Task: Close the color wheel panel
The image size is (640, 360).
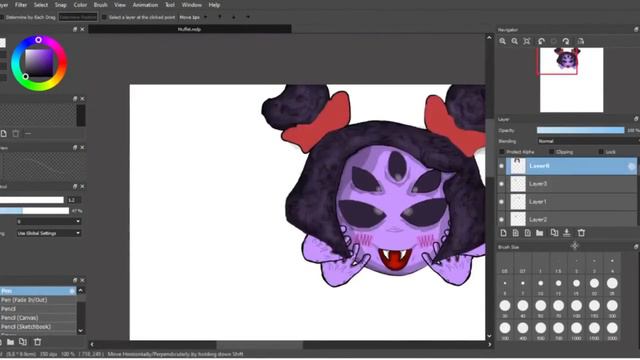Action: (82, 29)
